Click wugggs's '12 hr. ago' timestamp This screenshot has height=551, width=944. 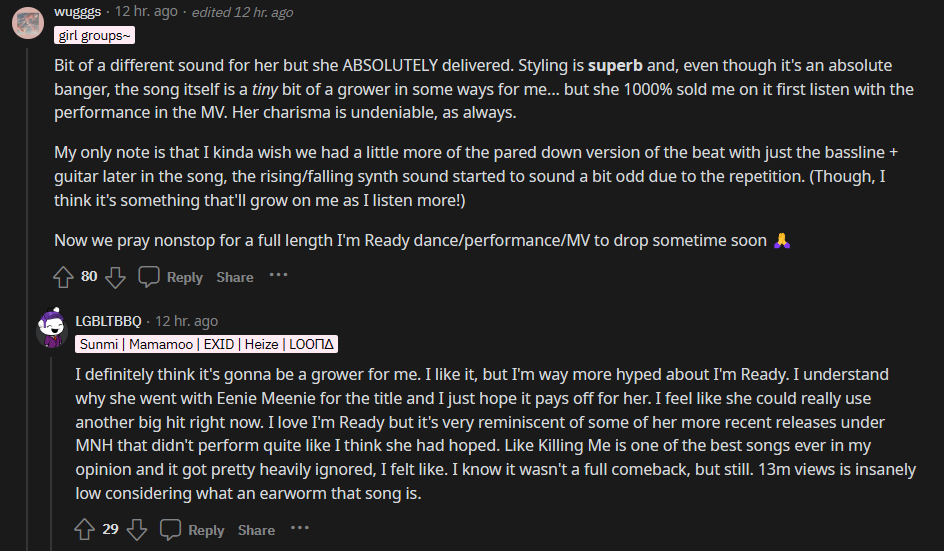pyautogui.click(x=146, y=11)
